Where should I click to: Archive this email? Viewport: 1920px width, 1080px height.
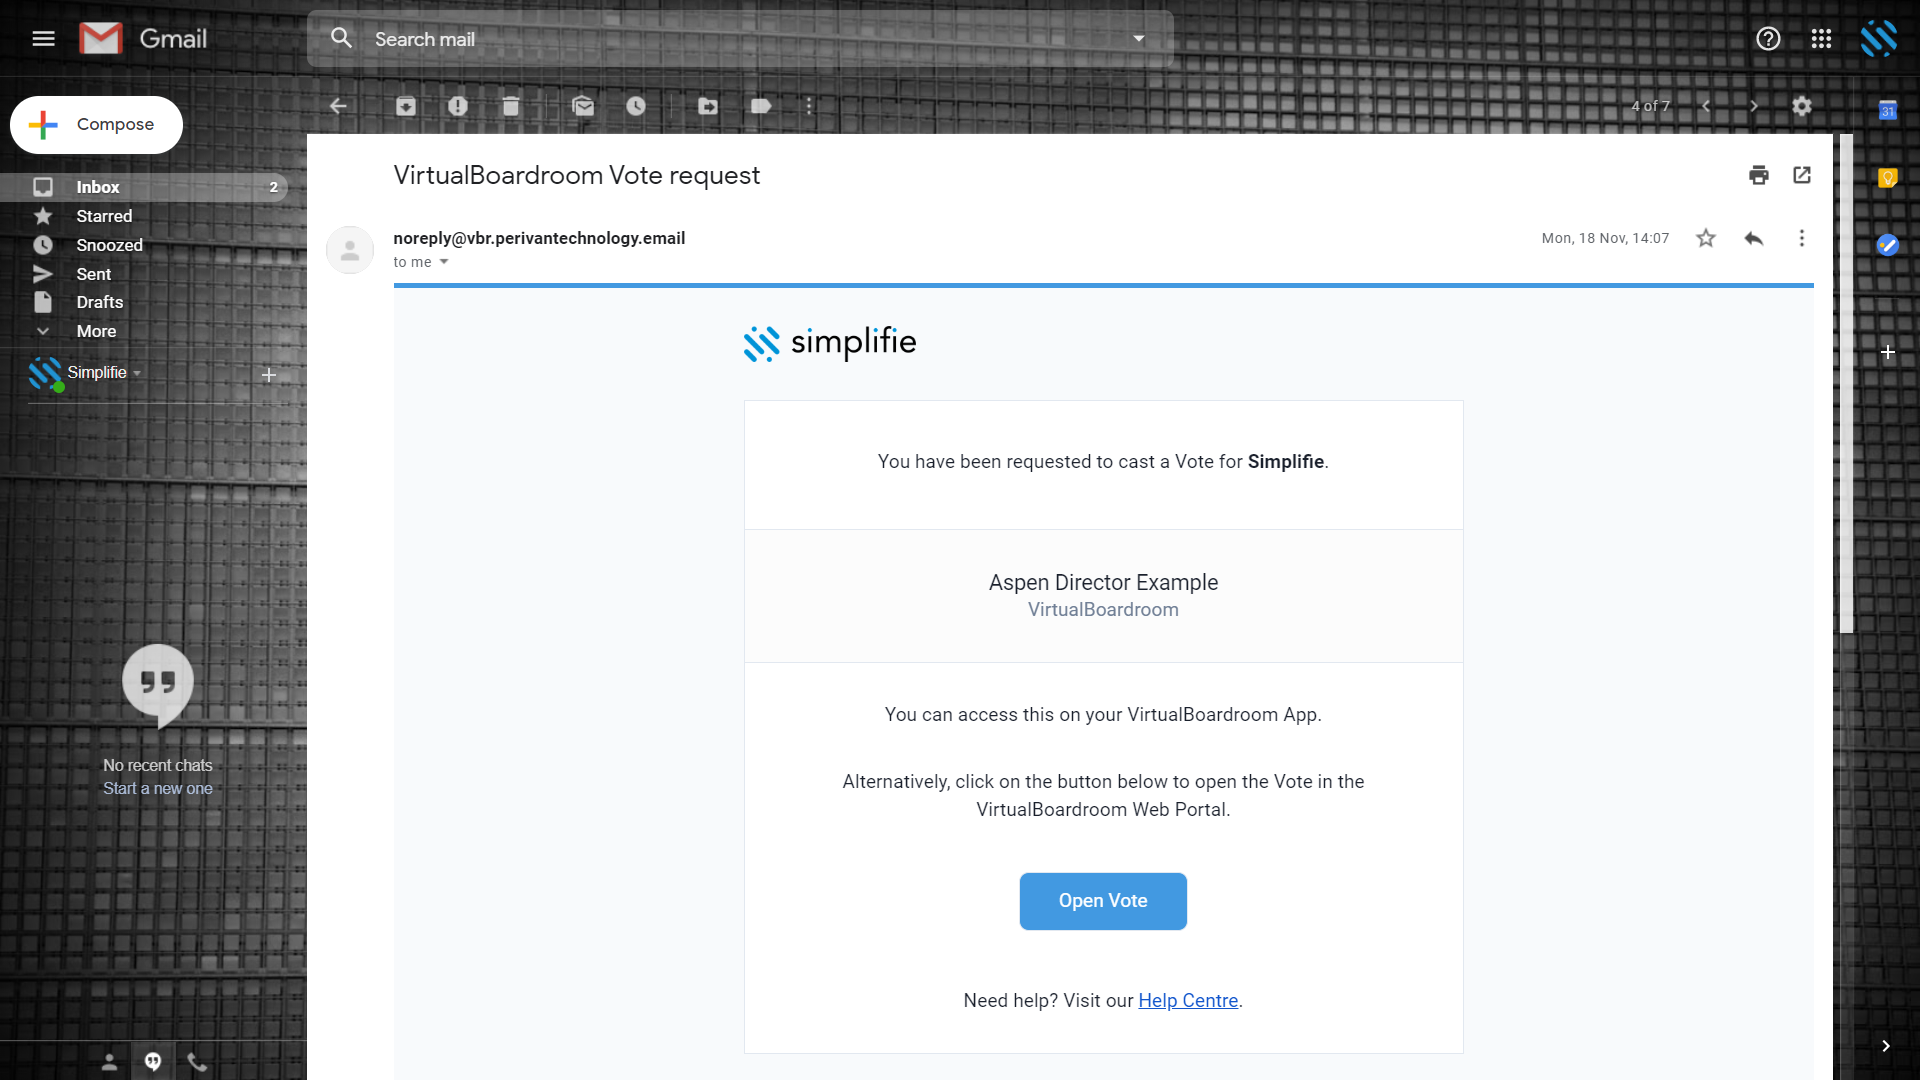405,106
